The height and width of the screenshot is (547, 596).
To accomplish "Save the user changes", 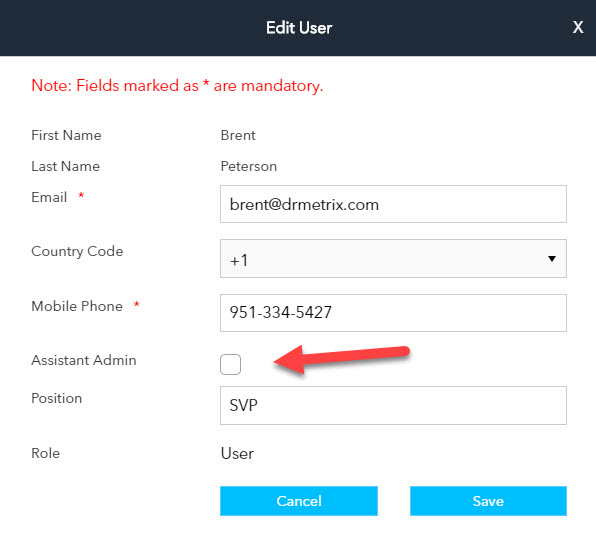I will (488, 501).
